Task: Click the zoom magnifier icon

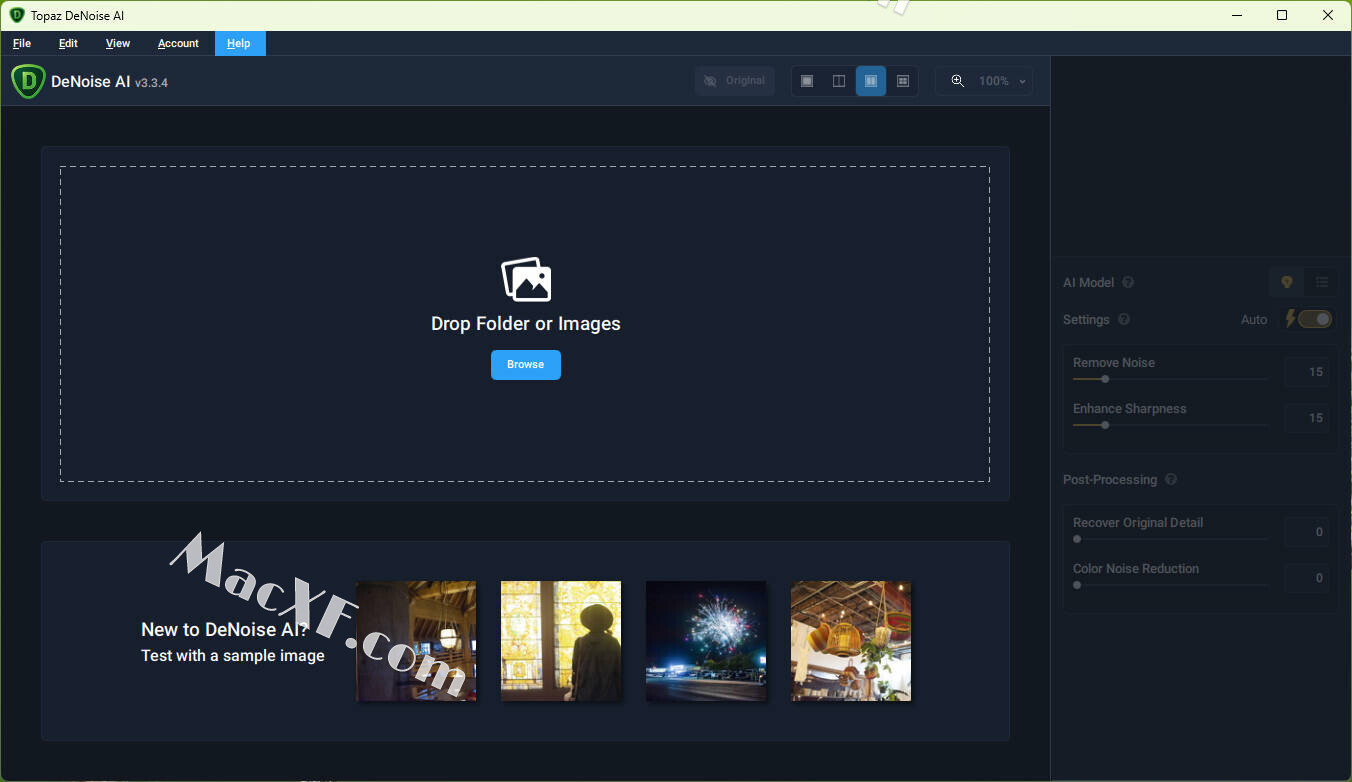Action: (x=958, y=81)
